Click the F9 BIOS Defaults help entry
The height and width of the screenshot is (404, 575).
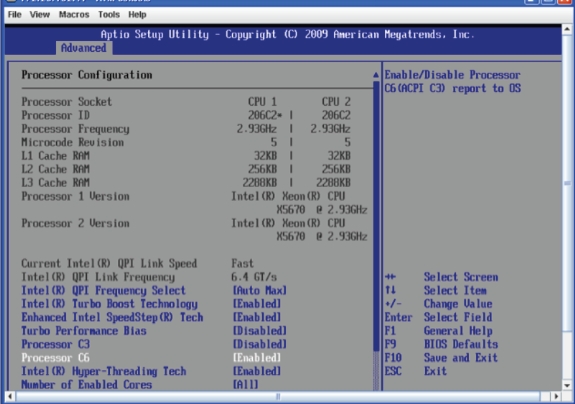(442, 344)
